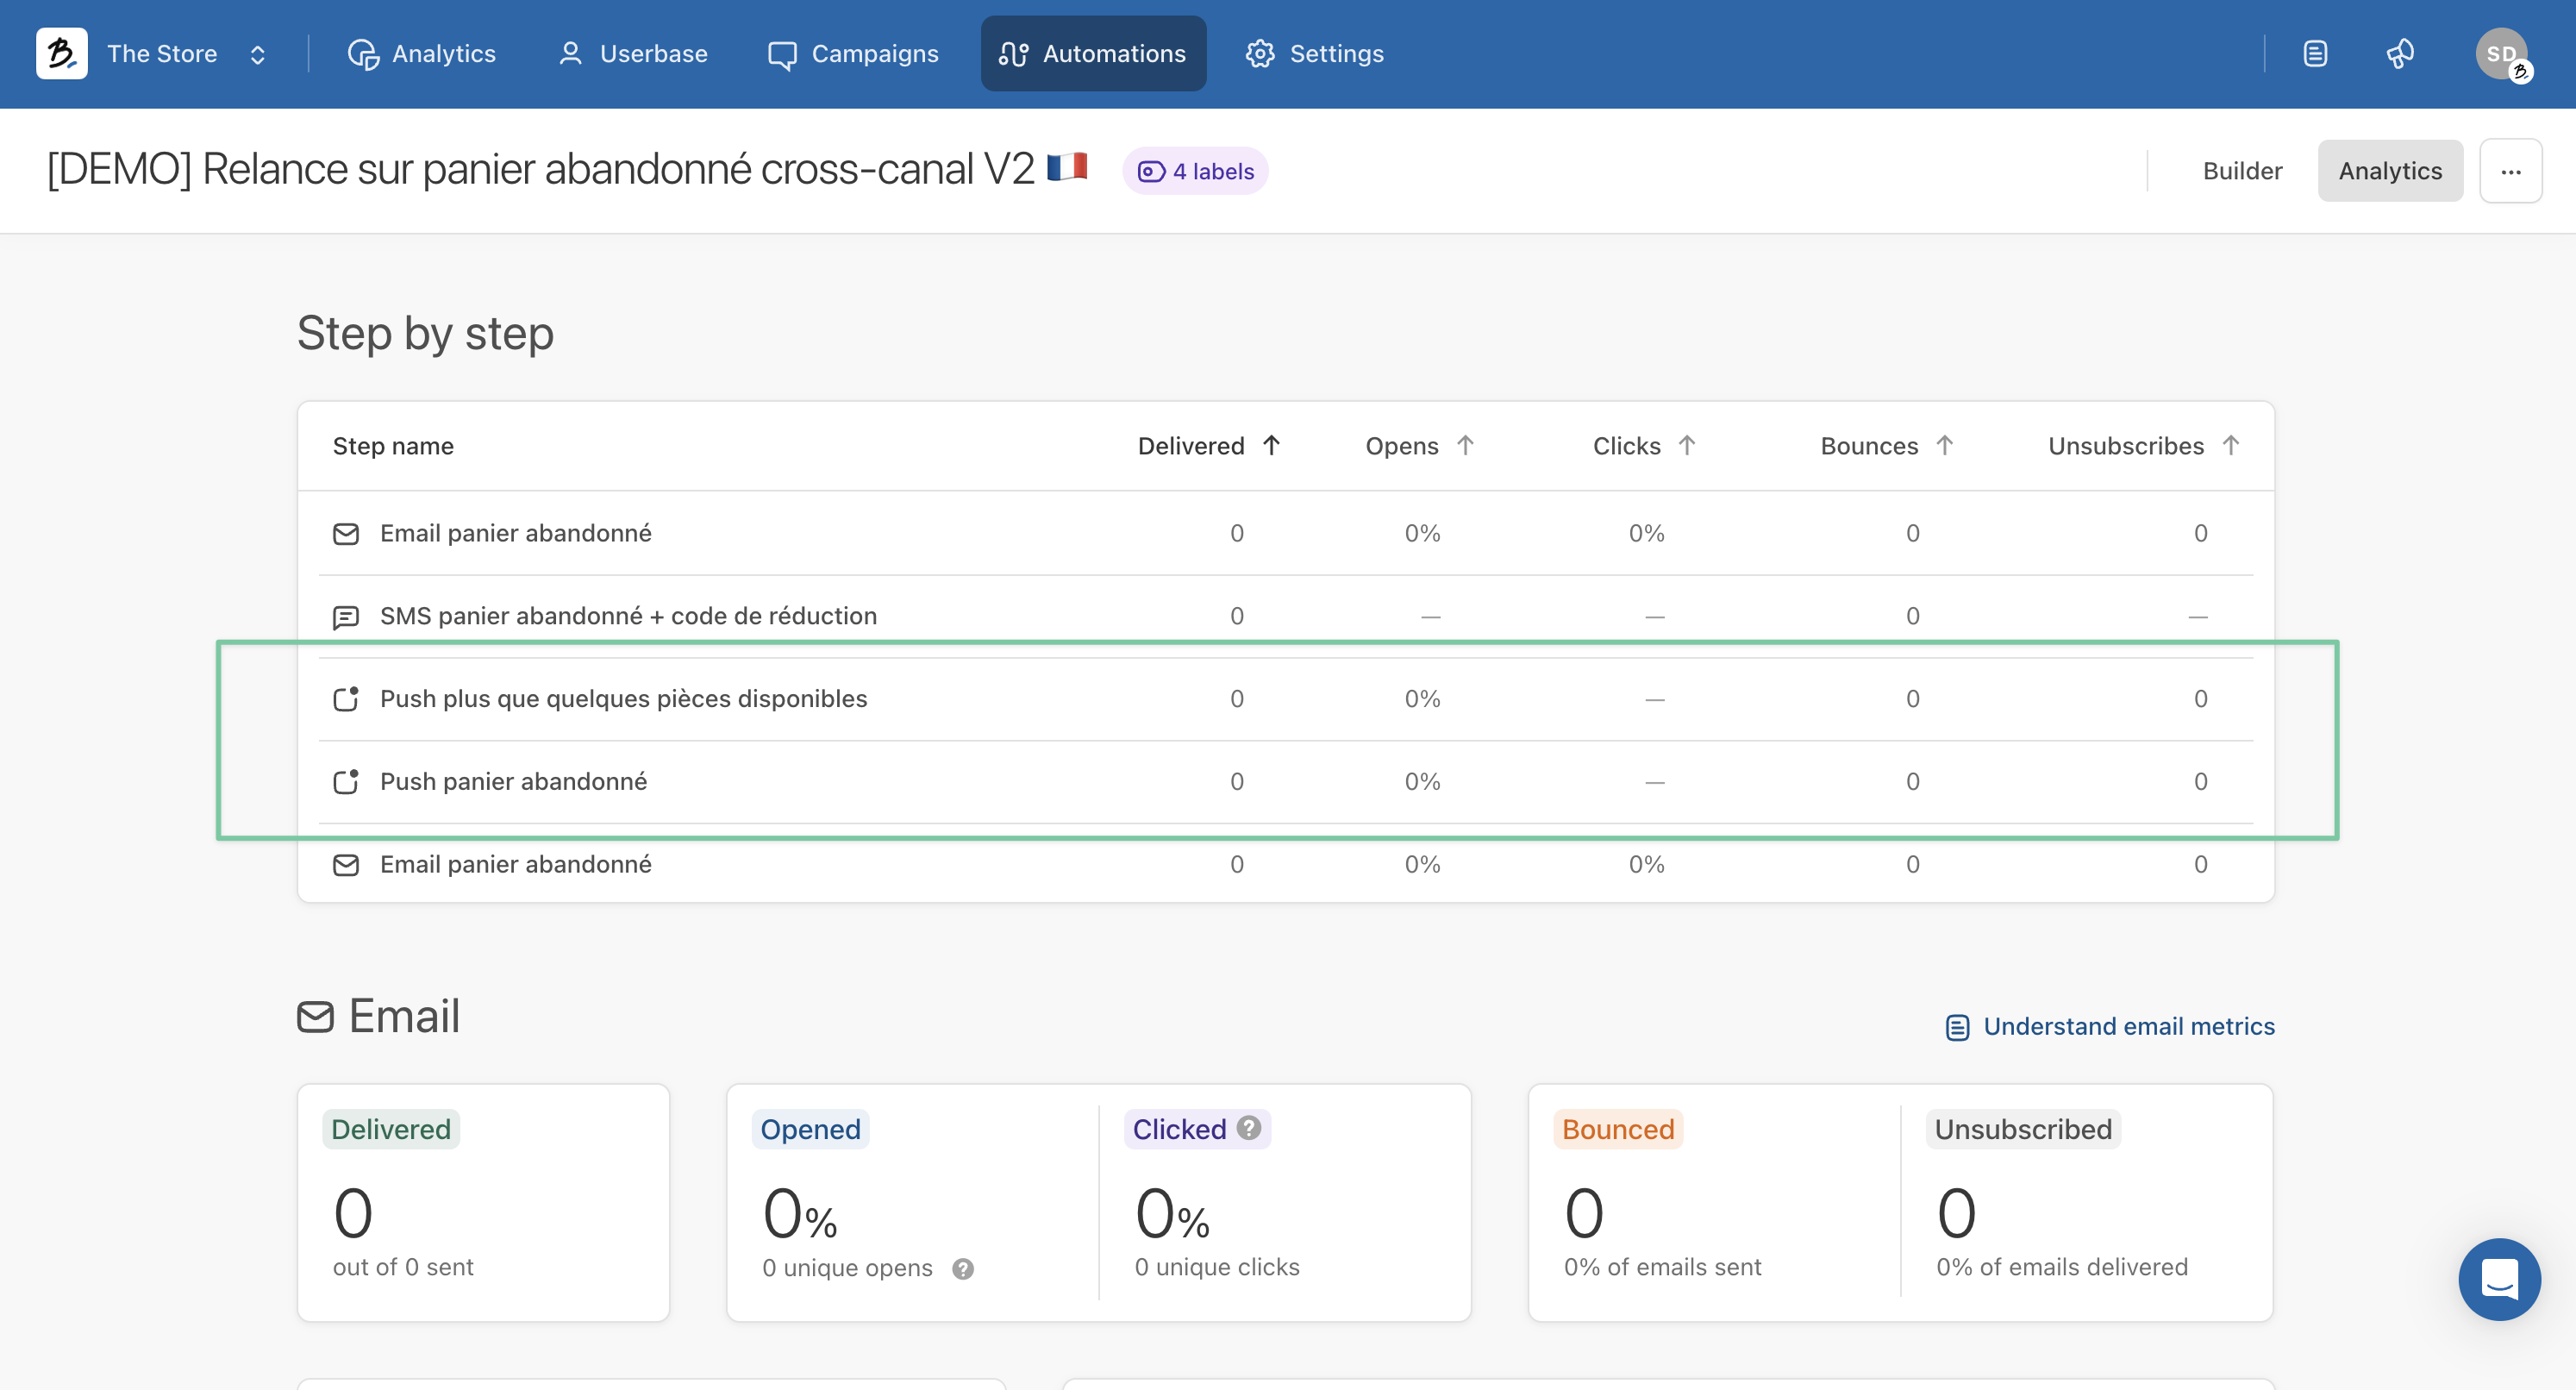Click the Unsubscribes column header text
Image resolution: width=2576 pixels, height=1390 pixels.
2126,446
